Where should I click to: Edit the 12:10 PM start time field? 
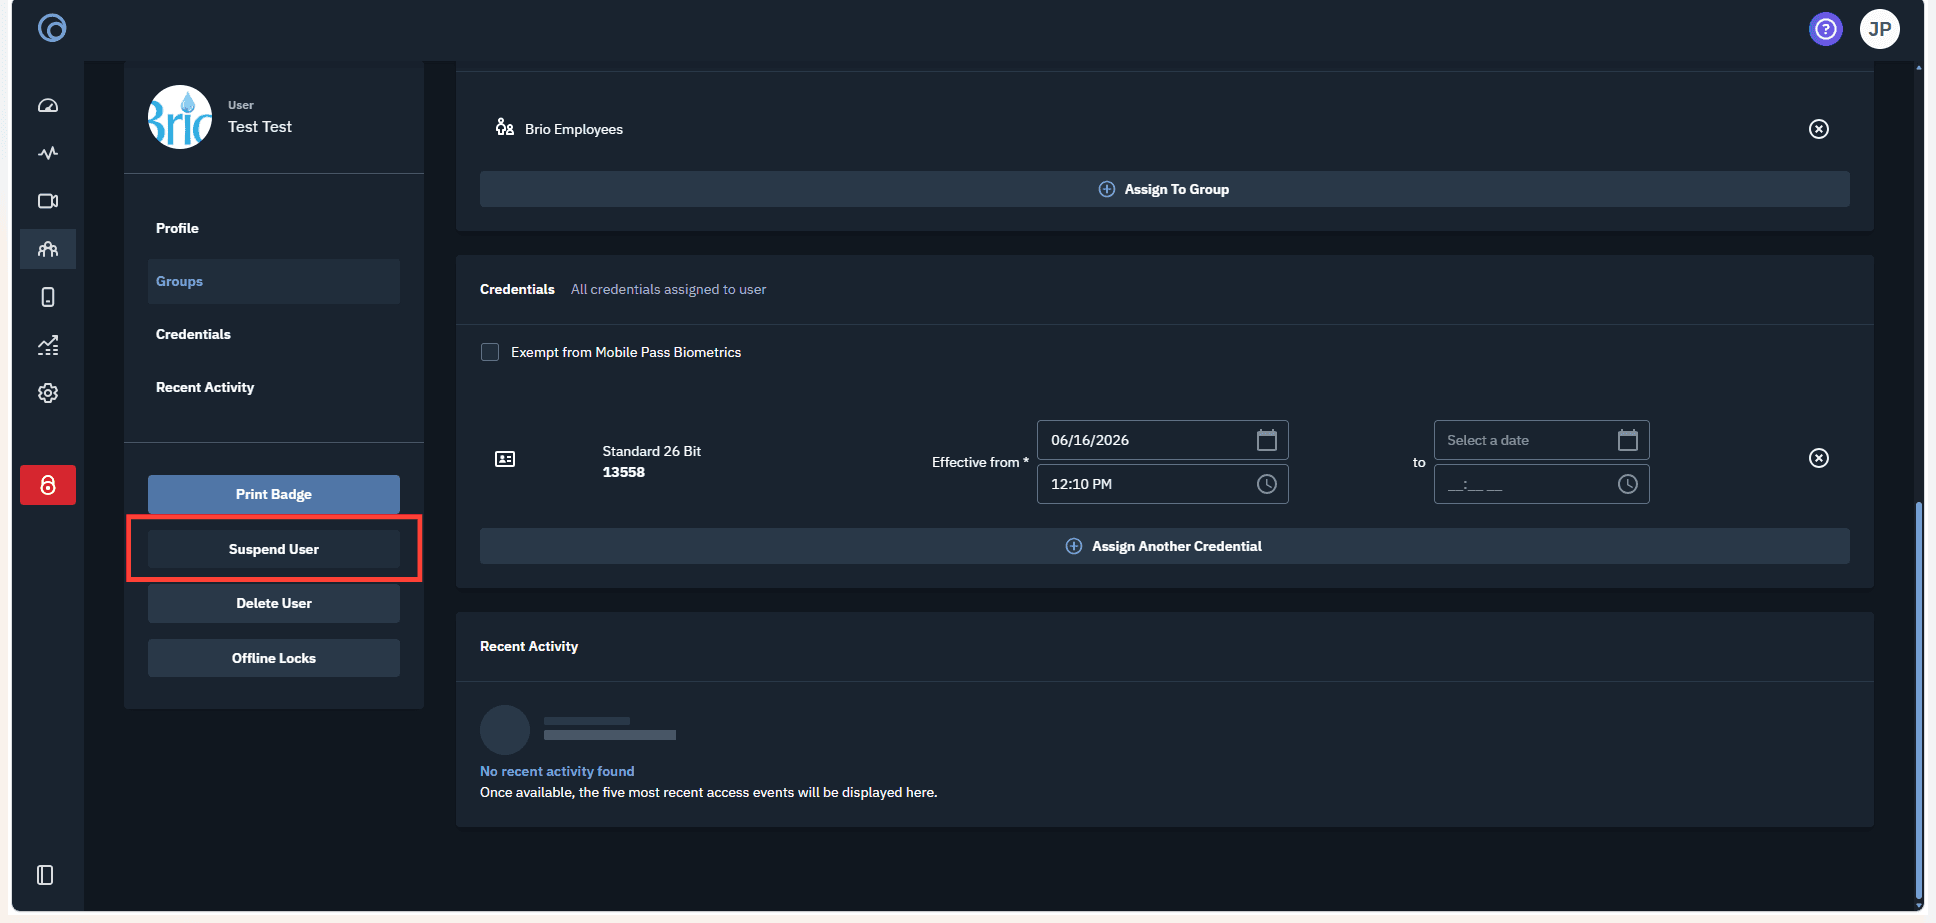pos(1163,484)
